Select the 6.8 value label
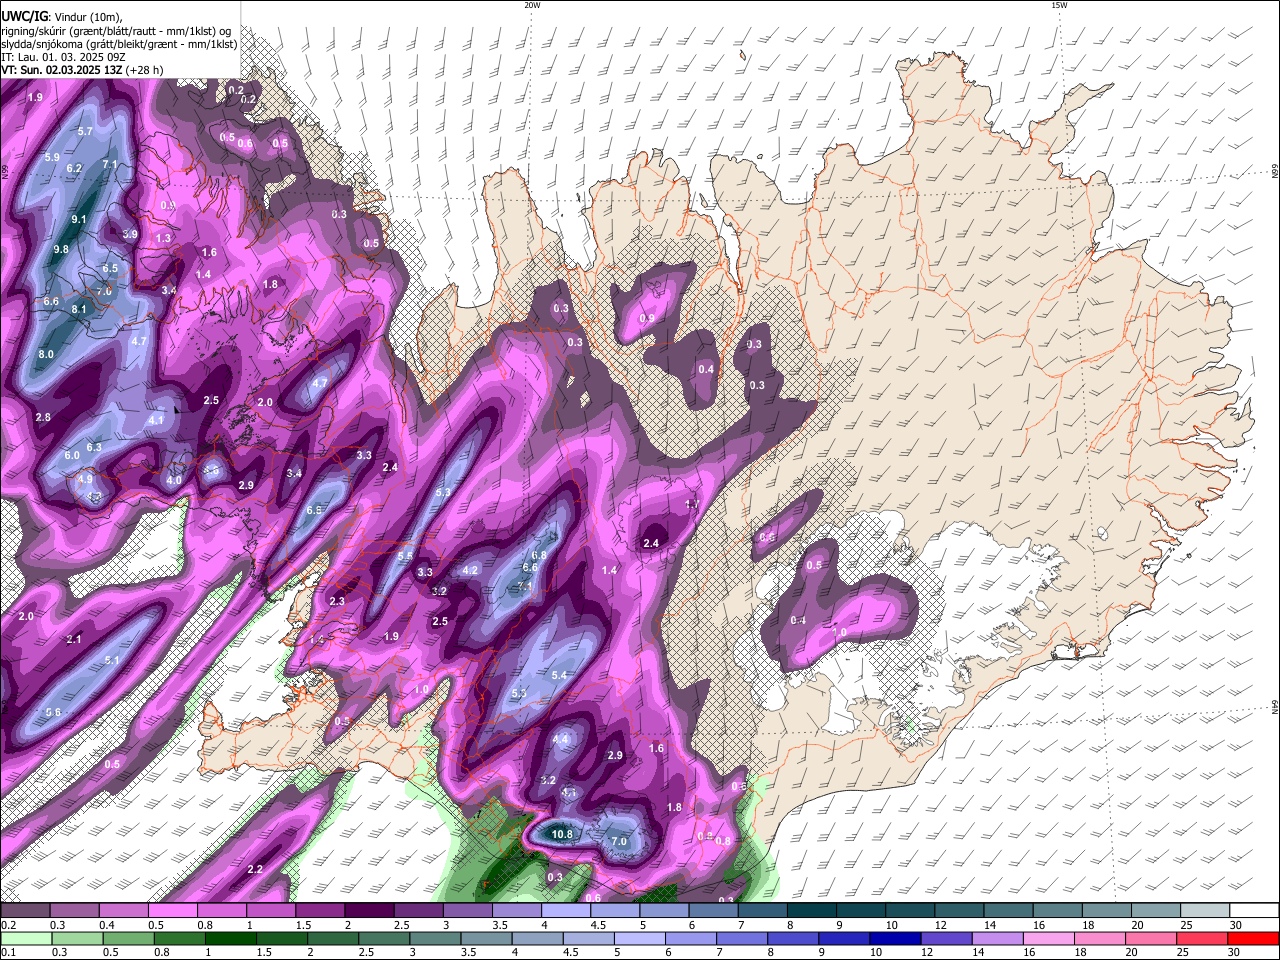 pyautogui.click(x=539, y=555)
